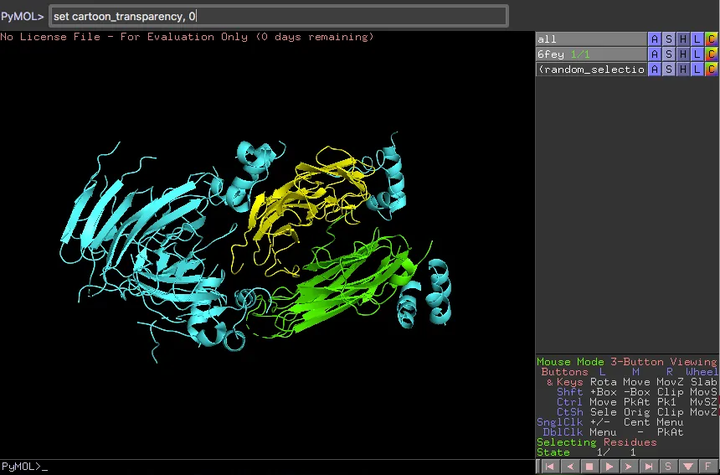720x475 pixels.
Task: Toggle the (random_selectio entry on or off
Action: (591, 69)
